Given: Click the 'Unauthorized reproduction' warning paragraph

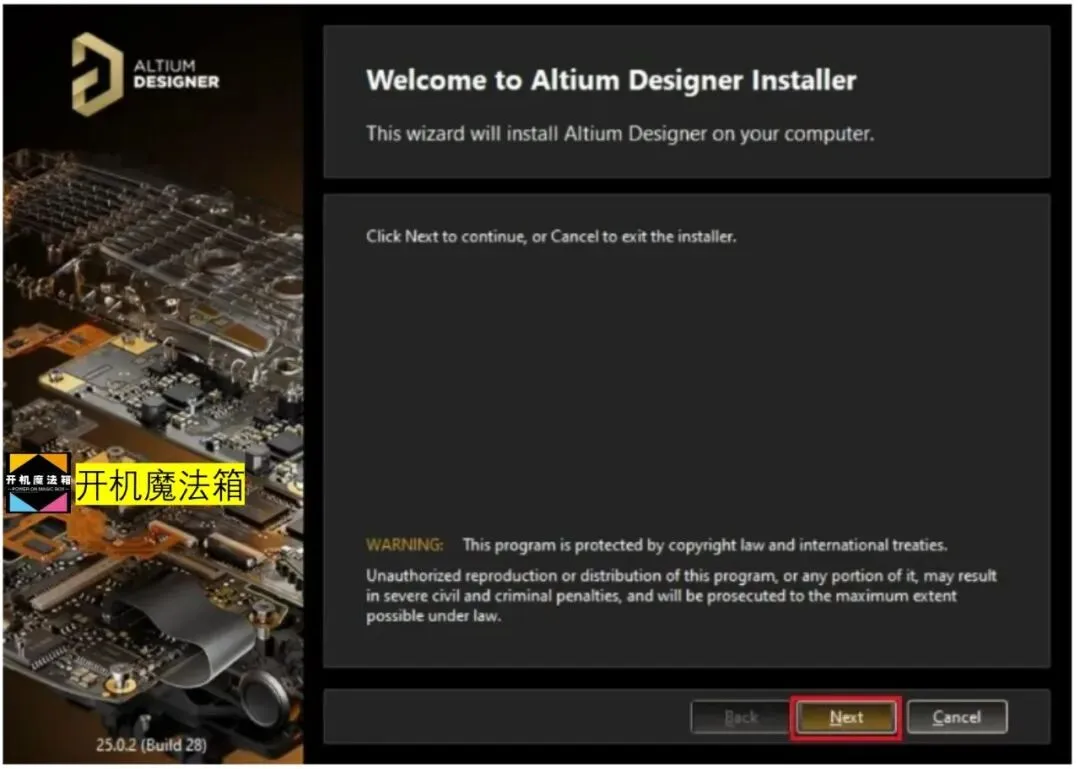Looking at the screenshot, I should click(681, 595).
